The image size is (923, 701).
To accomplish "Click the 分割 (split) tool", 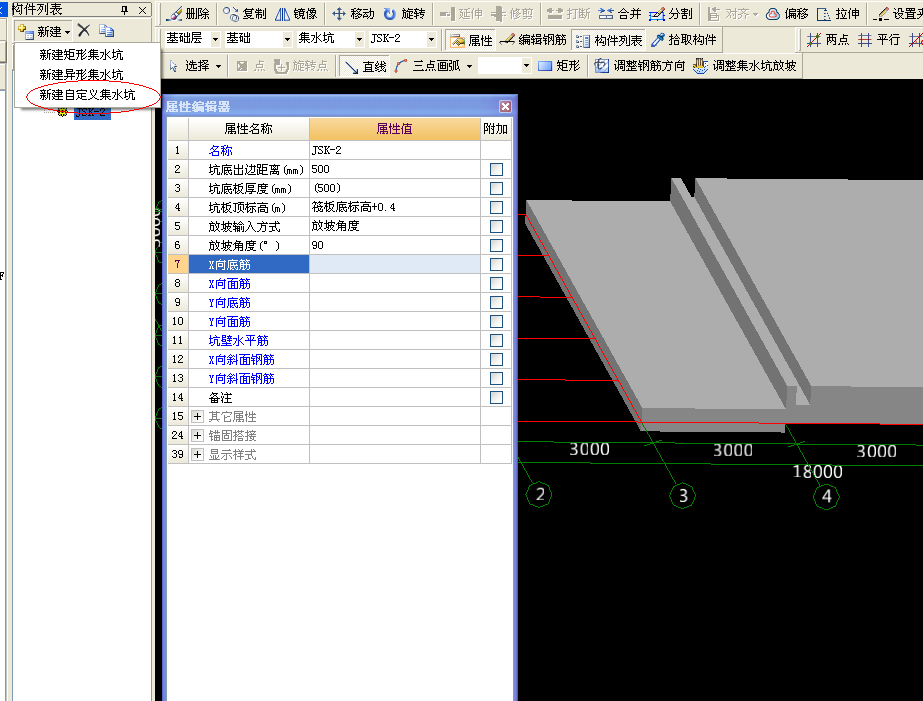I will click(670, 14).
